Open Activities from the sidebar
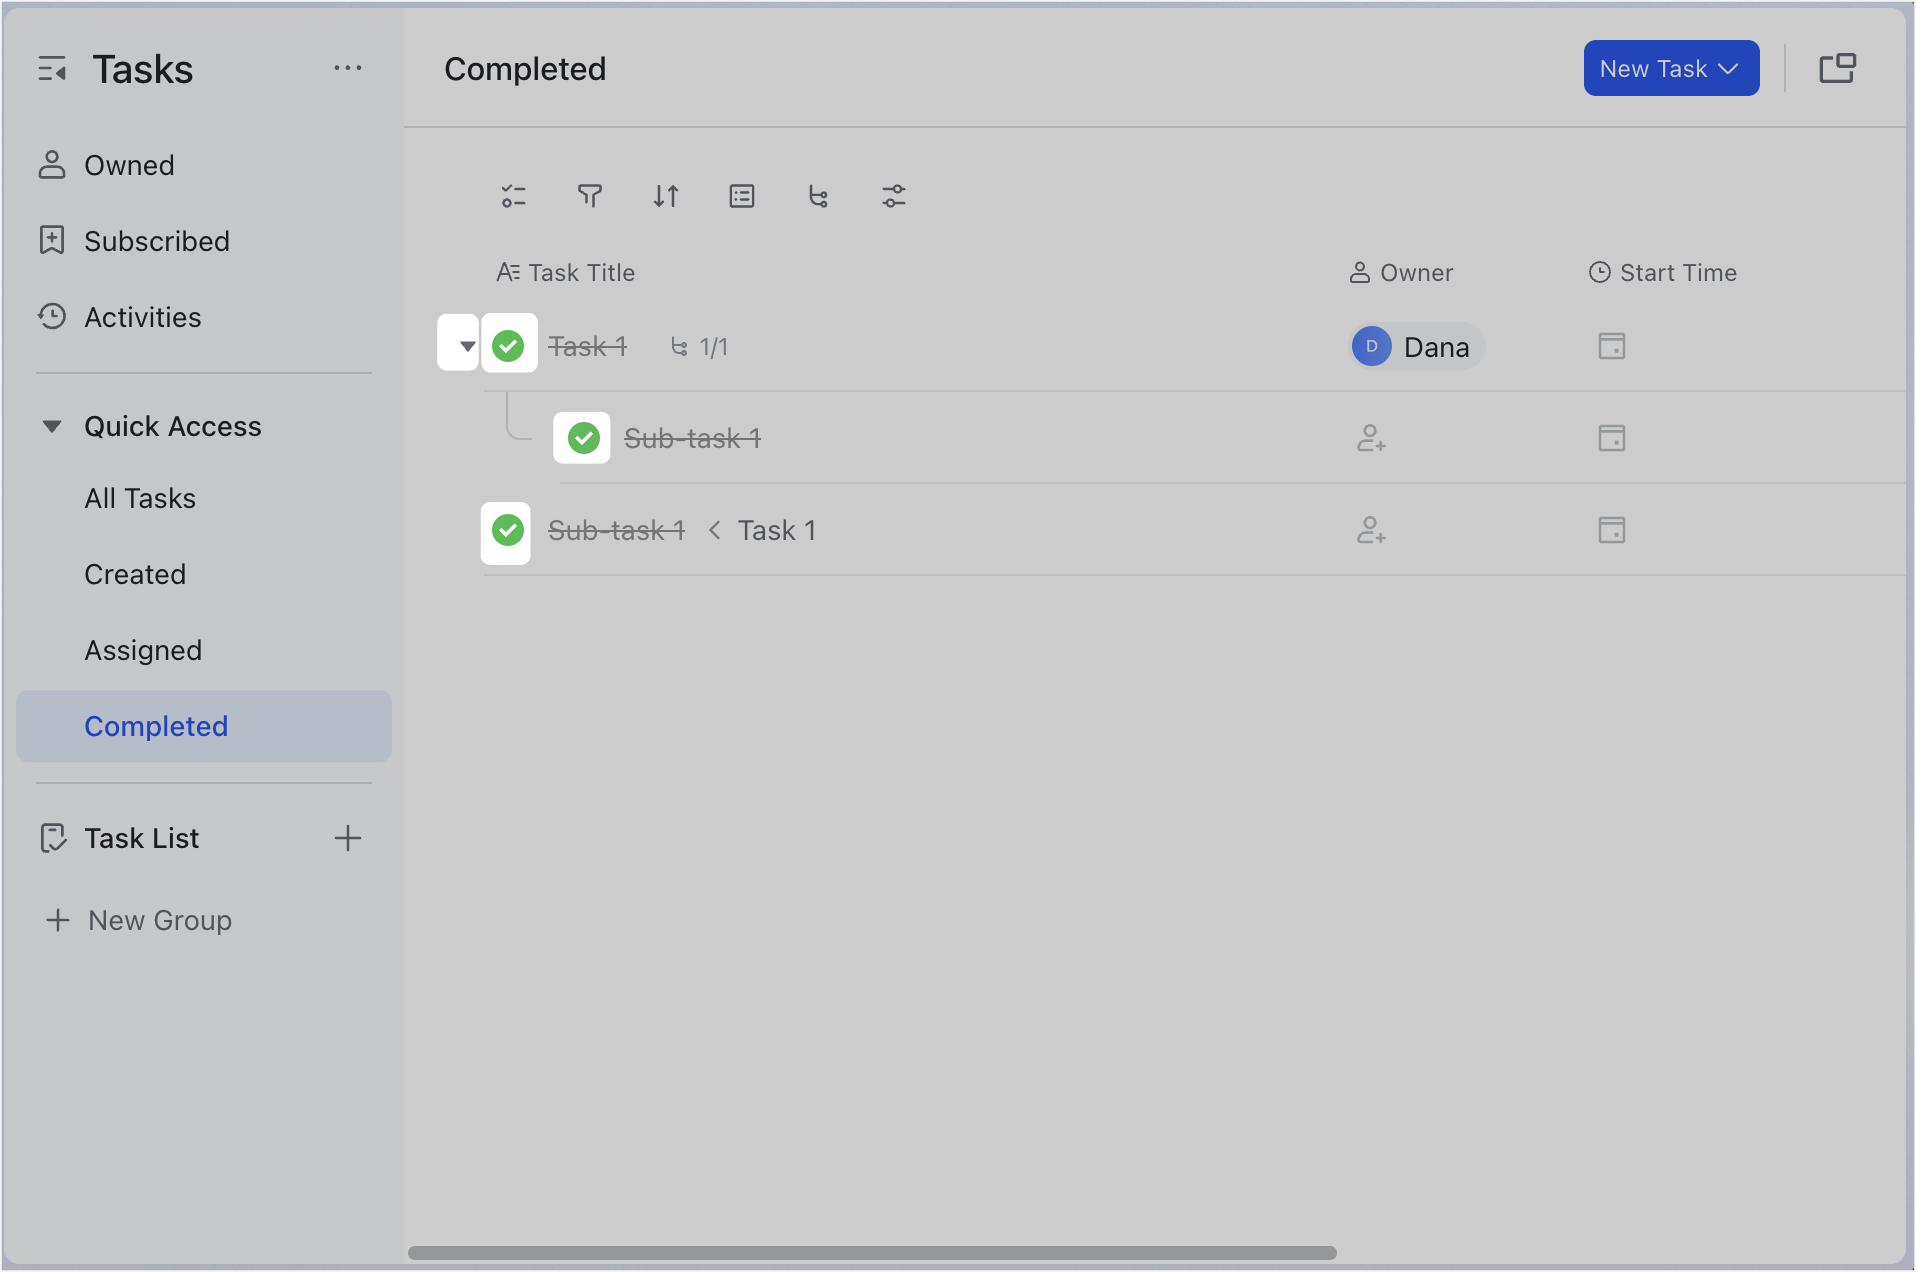Screen dimensions: 1916x1272 141,317
